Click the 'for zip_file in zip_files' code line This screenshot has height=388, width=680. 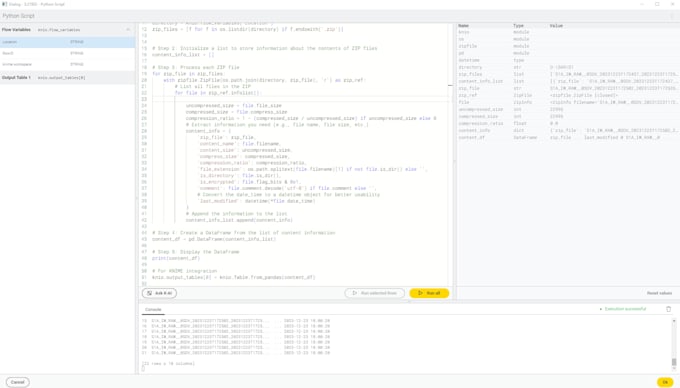pyautogui.click(x=188, y=74)
